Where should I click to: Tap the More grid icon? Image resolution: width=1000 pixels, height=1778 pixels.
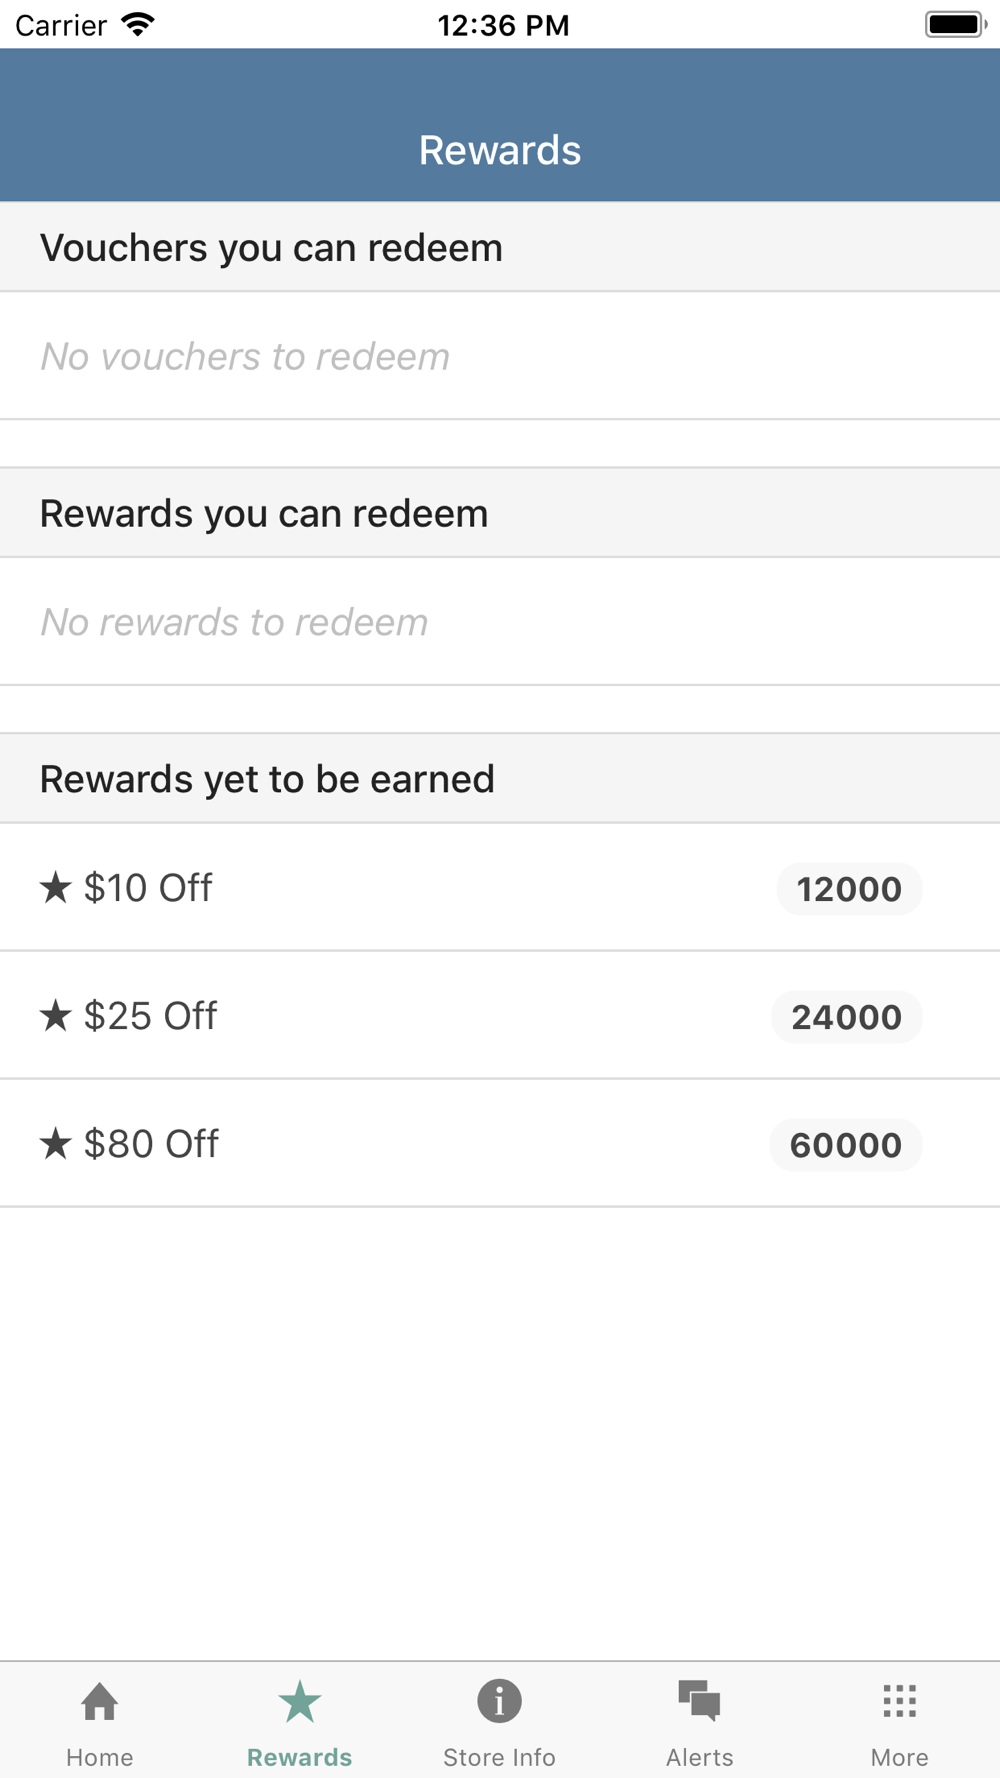click(899, 1701)
